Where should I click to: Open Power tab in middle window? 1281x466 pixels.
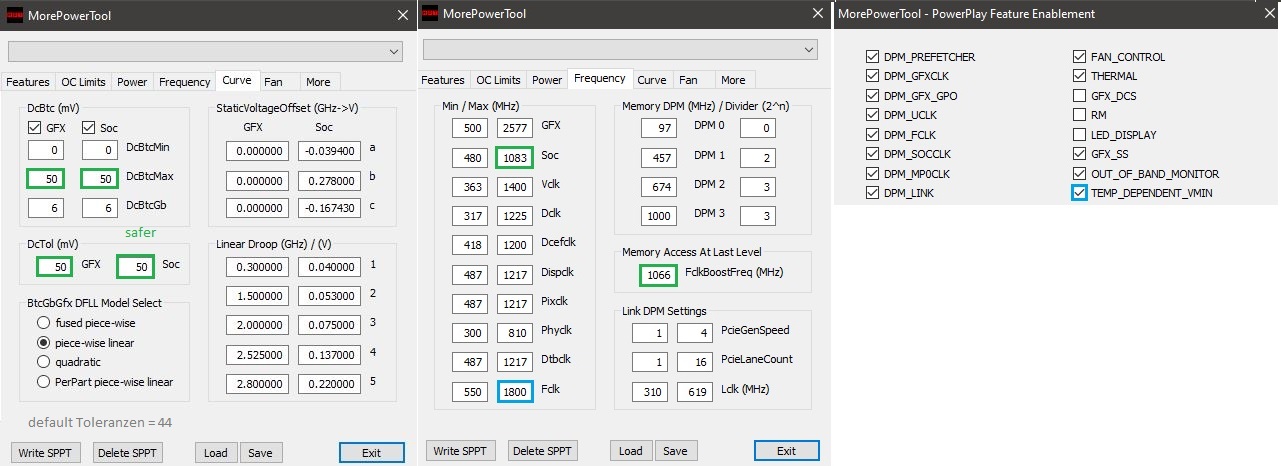547,80
